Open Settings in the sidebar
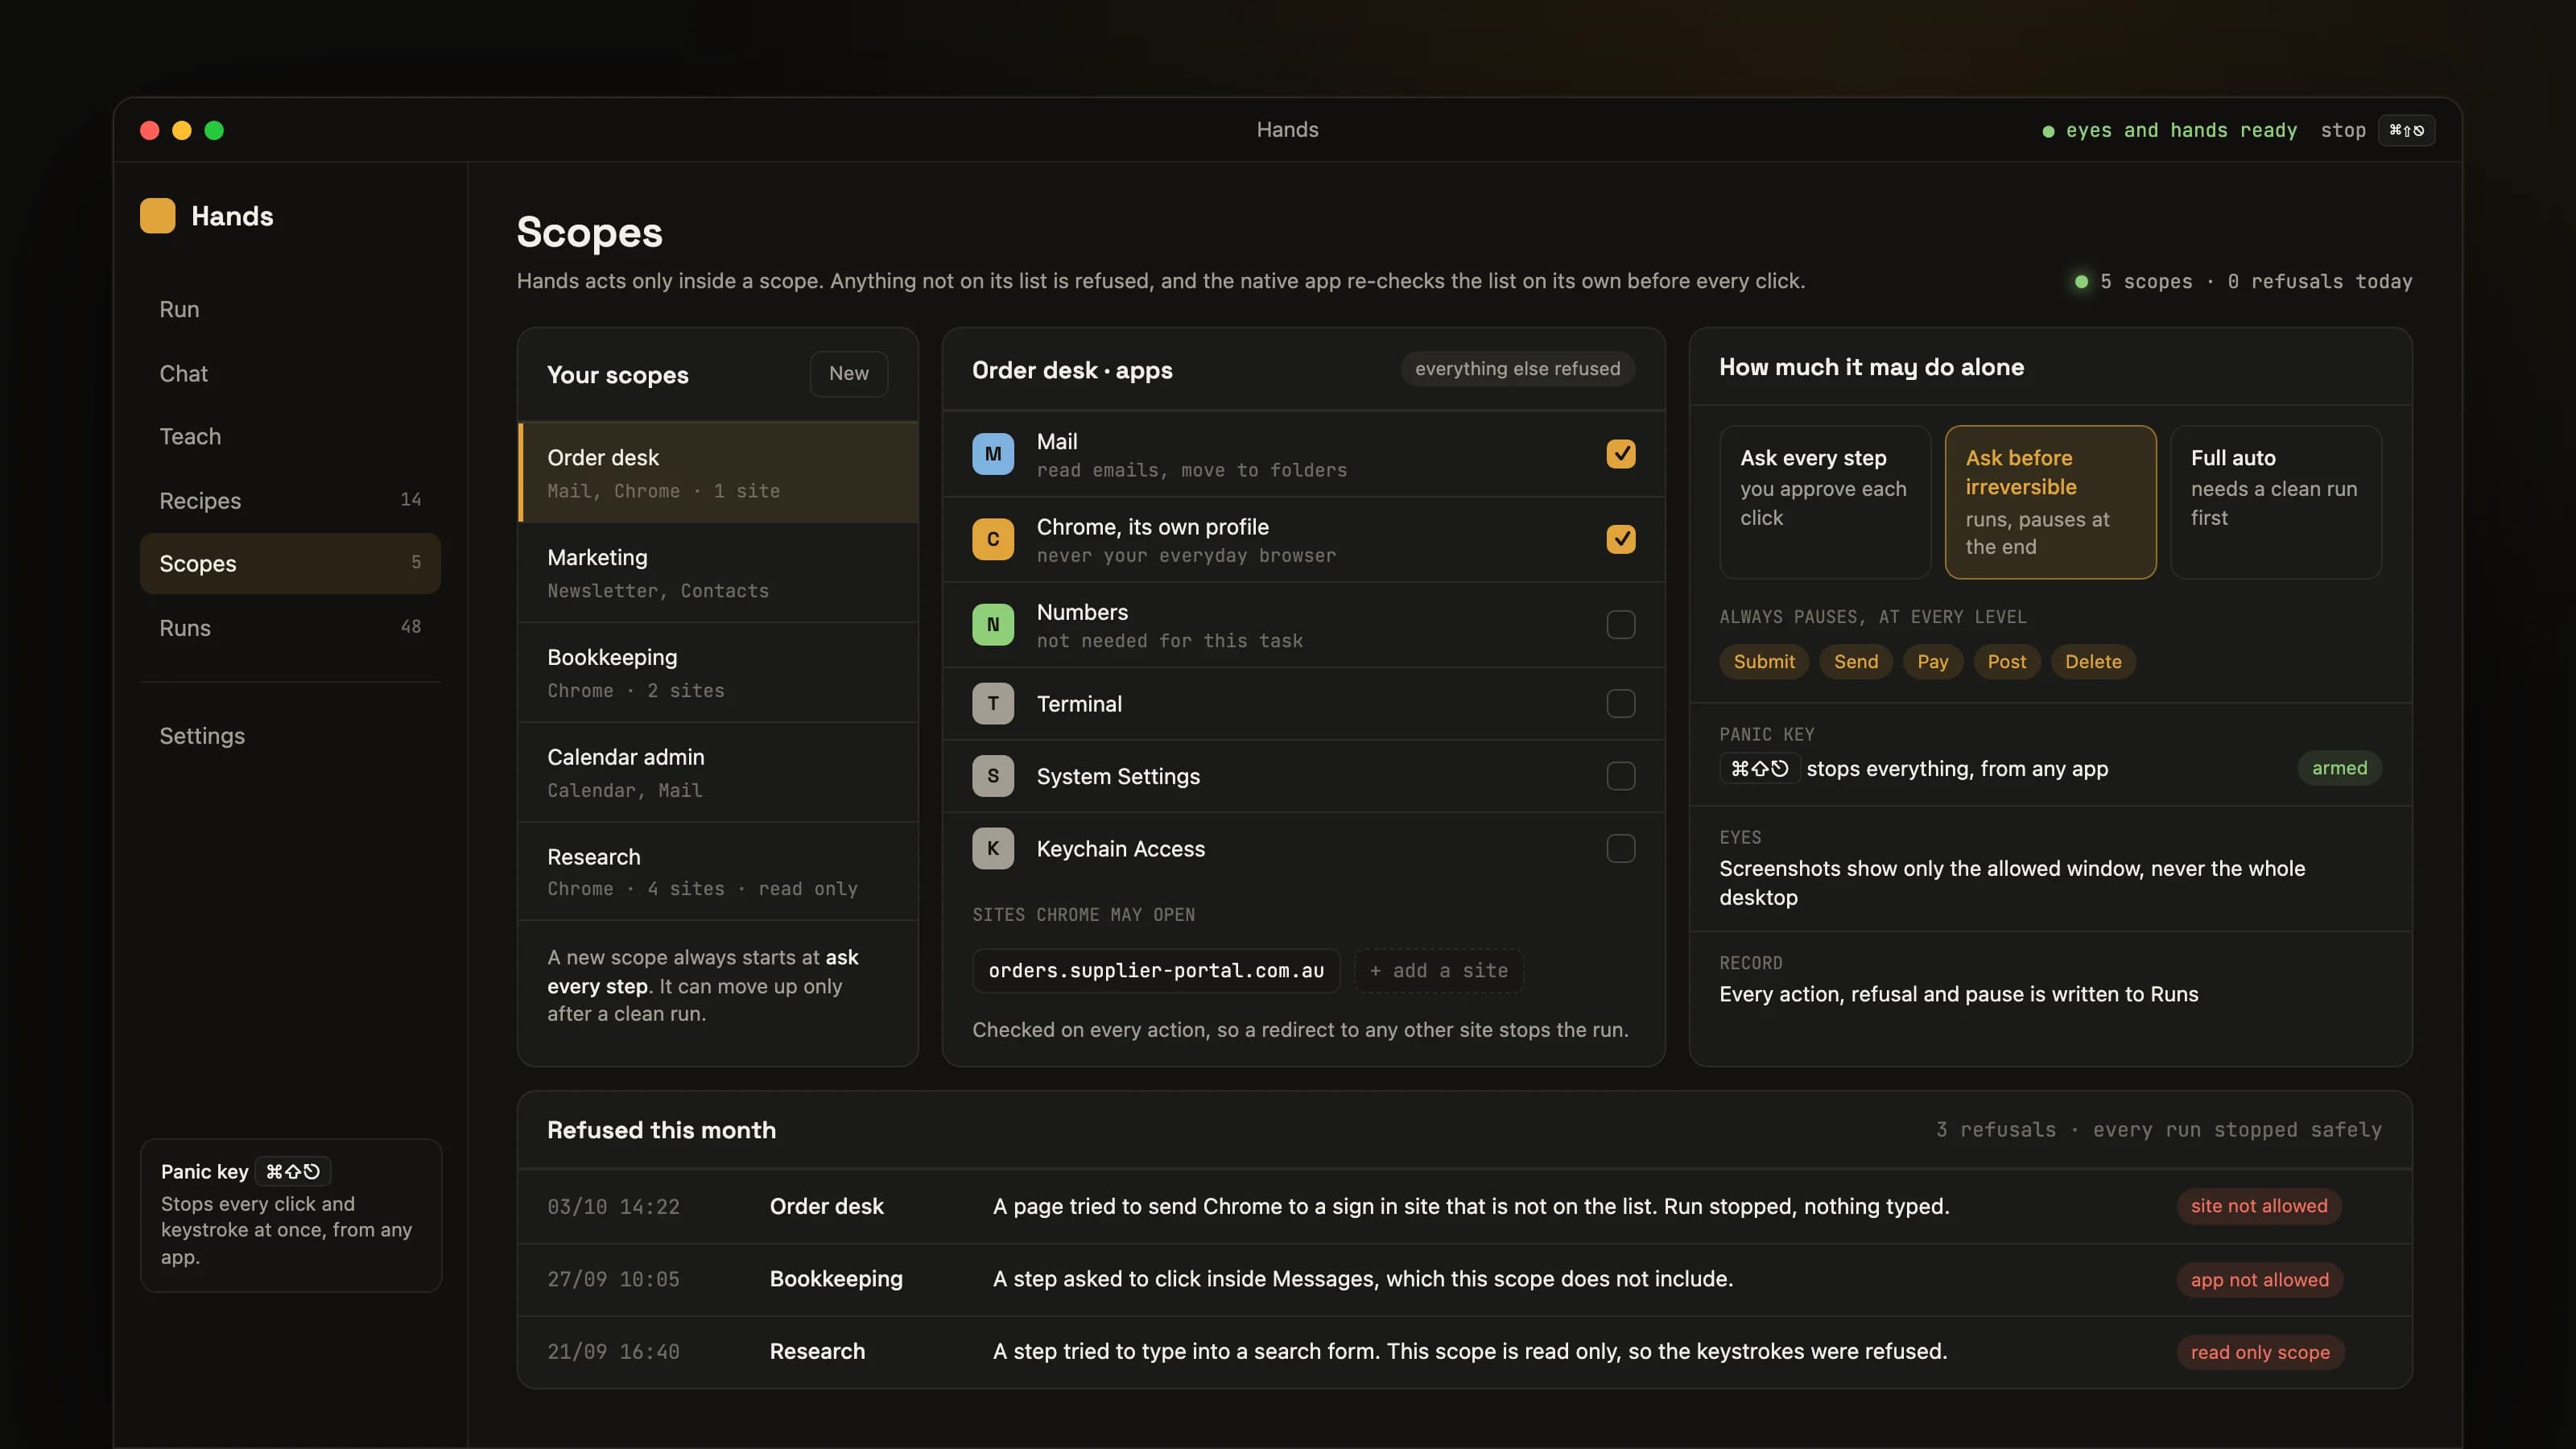Viewport: 2576px width, 1449px height. click(290, 735)
